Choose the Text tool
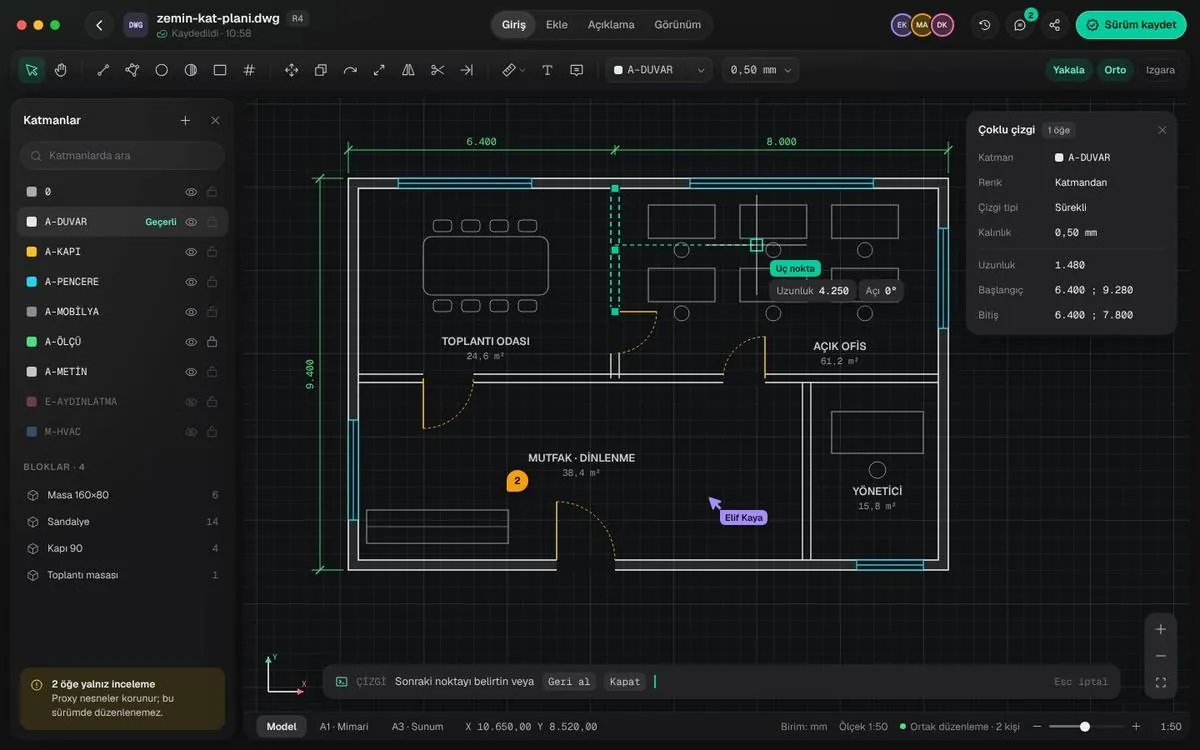This screenshot has height=750, width=1200. pos(547,70)
